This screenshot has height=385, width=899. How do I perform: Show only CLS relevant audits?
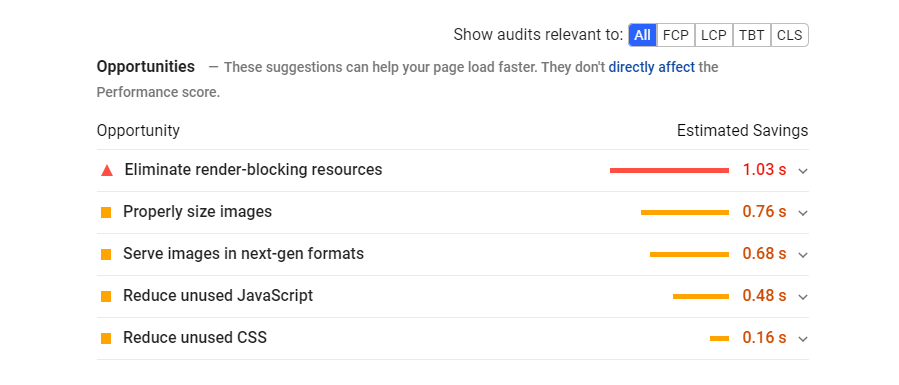[x=789, y=35]
